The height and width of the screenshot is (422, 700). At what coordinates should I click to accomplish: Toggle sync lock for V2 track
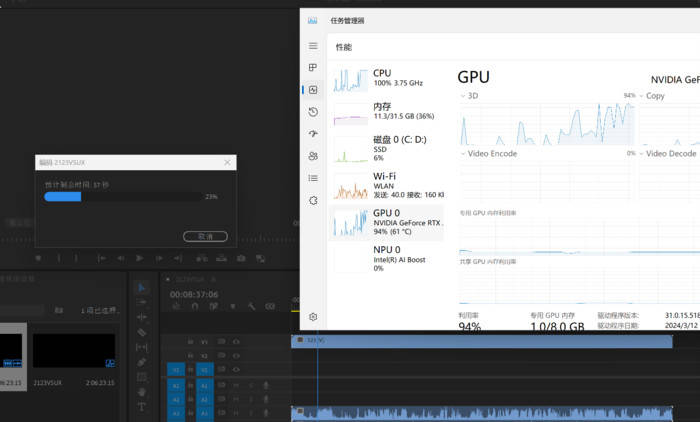click(x=221, y=356)
